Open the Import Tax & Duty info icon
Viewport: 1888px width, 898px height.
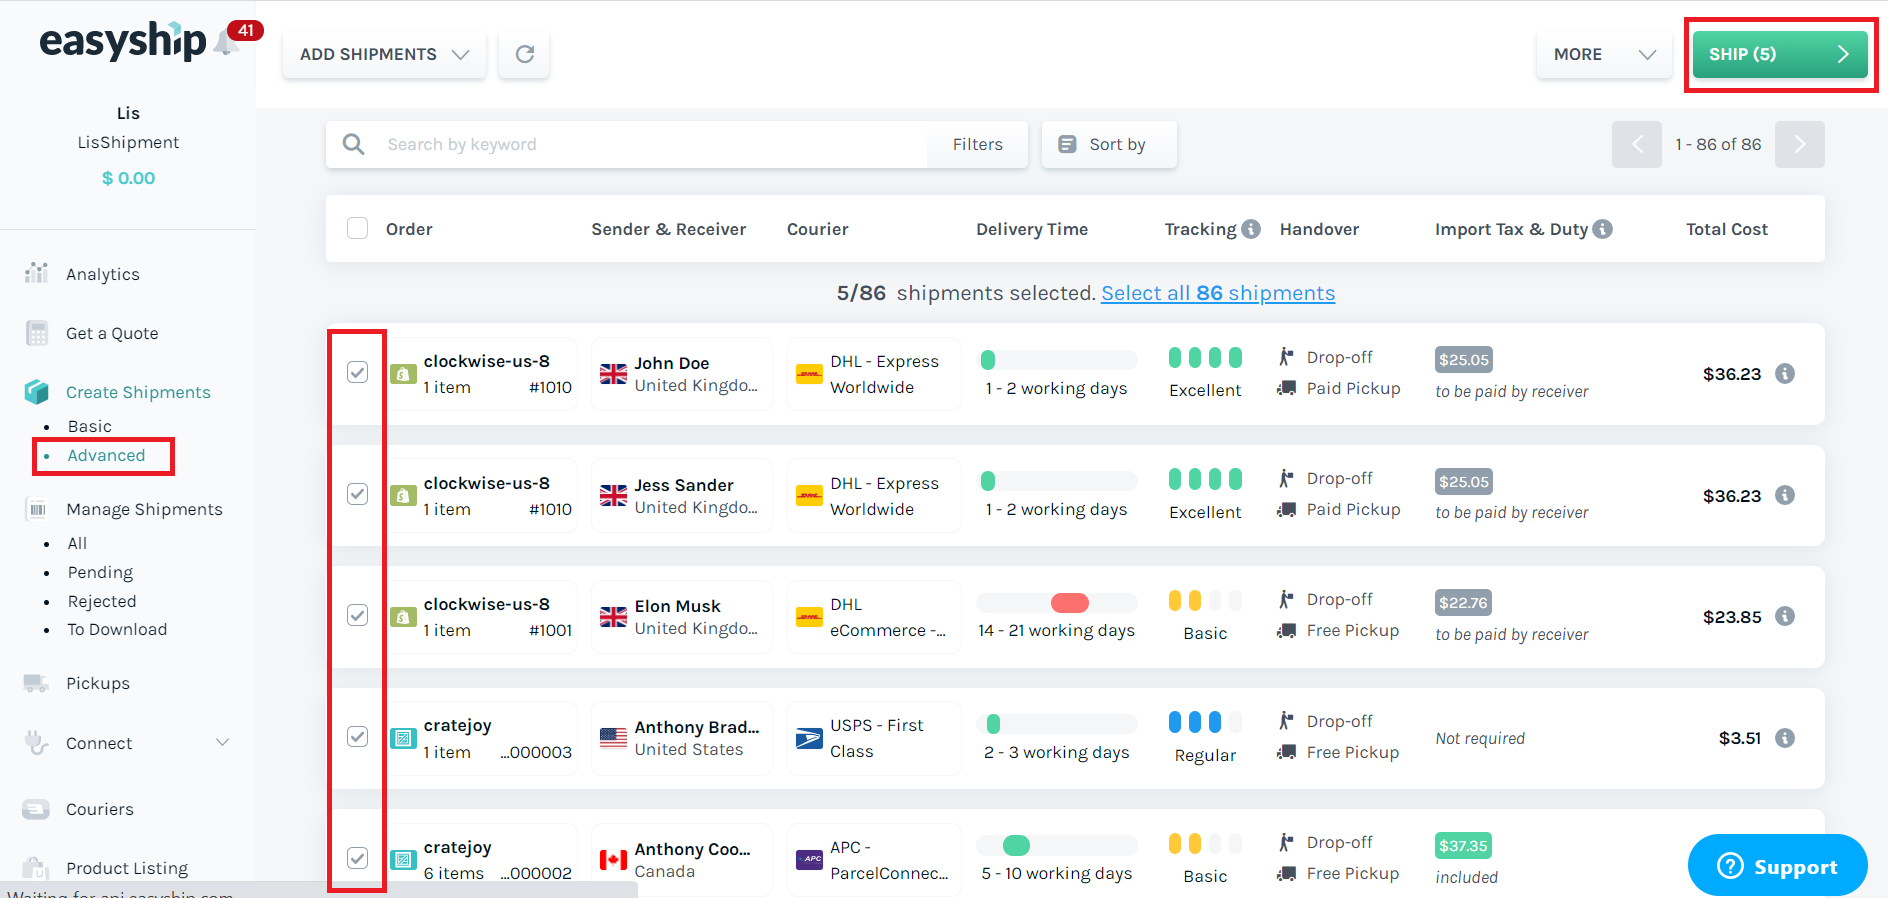[1603, 229]
